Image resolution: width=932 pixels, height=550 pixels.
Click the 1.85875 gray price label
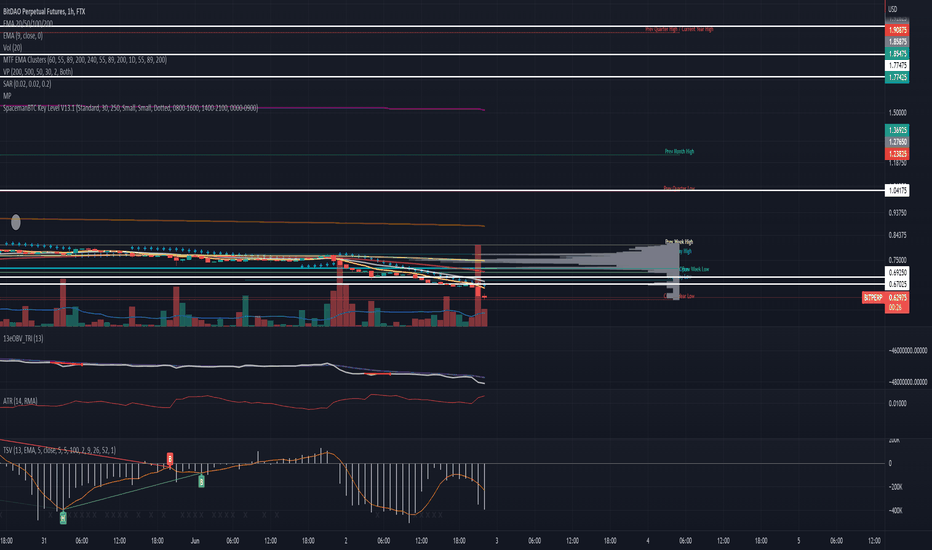coord(897,42)
